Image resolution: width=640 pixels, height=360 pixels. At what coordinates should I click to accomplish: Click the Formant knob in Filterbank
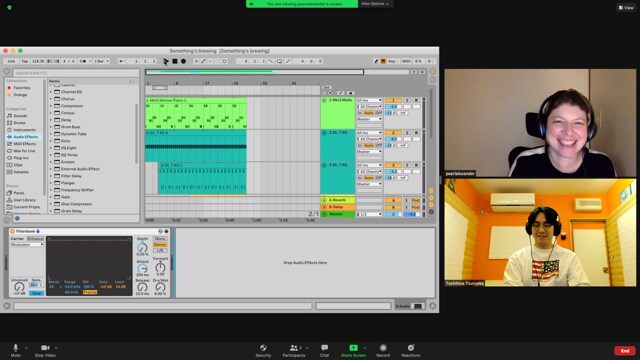pyautogui.click(x=160, y=267)
